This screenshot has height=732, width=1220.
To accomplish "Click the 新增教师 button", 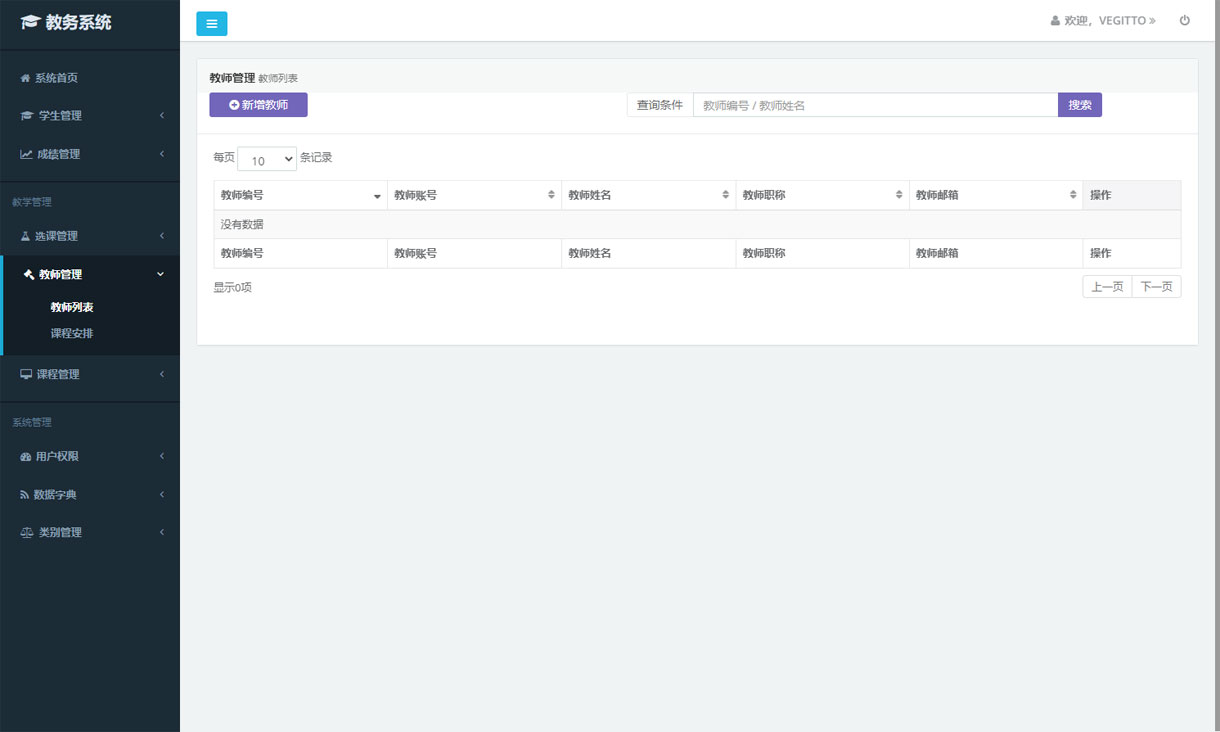I will tap(258, 105).
